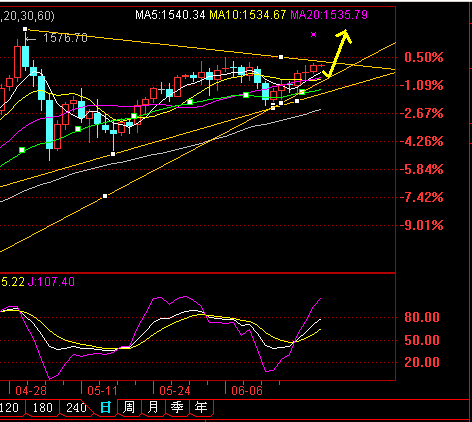Click the J:107.40 KDJ indicator value
This screenshot has width=472, height=422.
tap(51, 282)
